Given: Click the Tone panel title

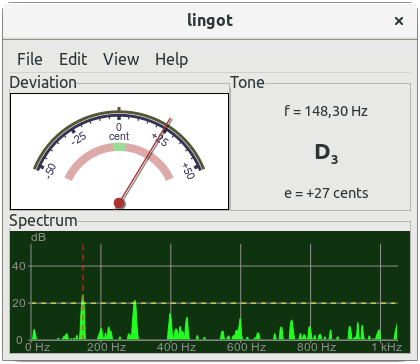Looking at the screenshot, I should [247, 82].
